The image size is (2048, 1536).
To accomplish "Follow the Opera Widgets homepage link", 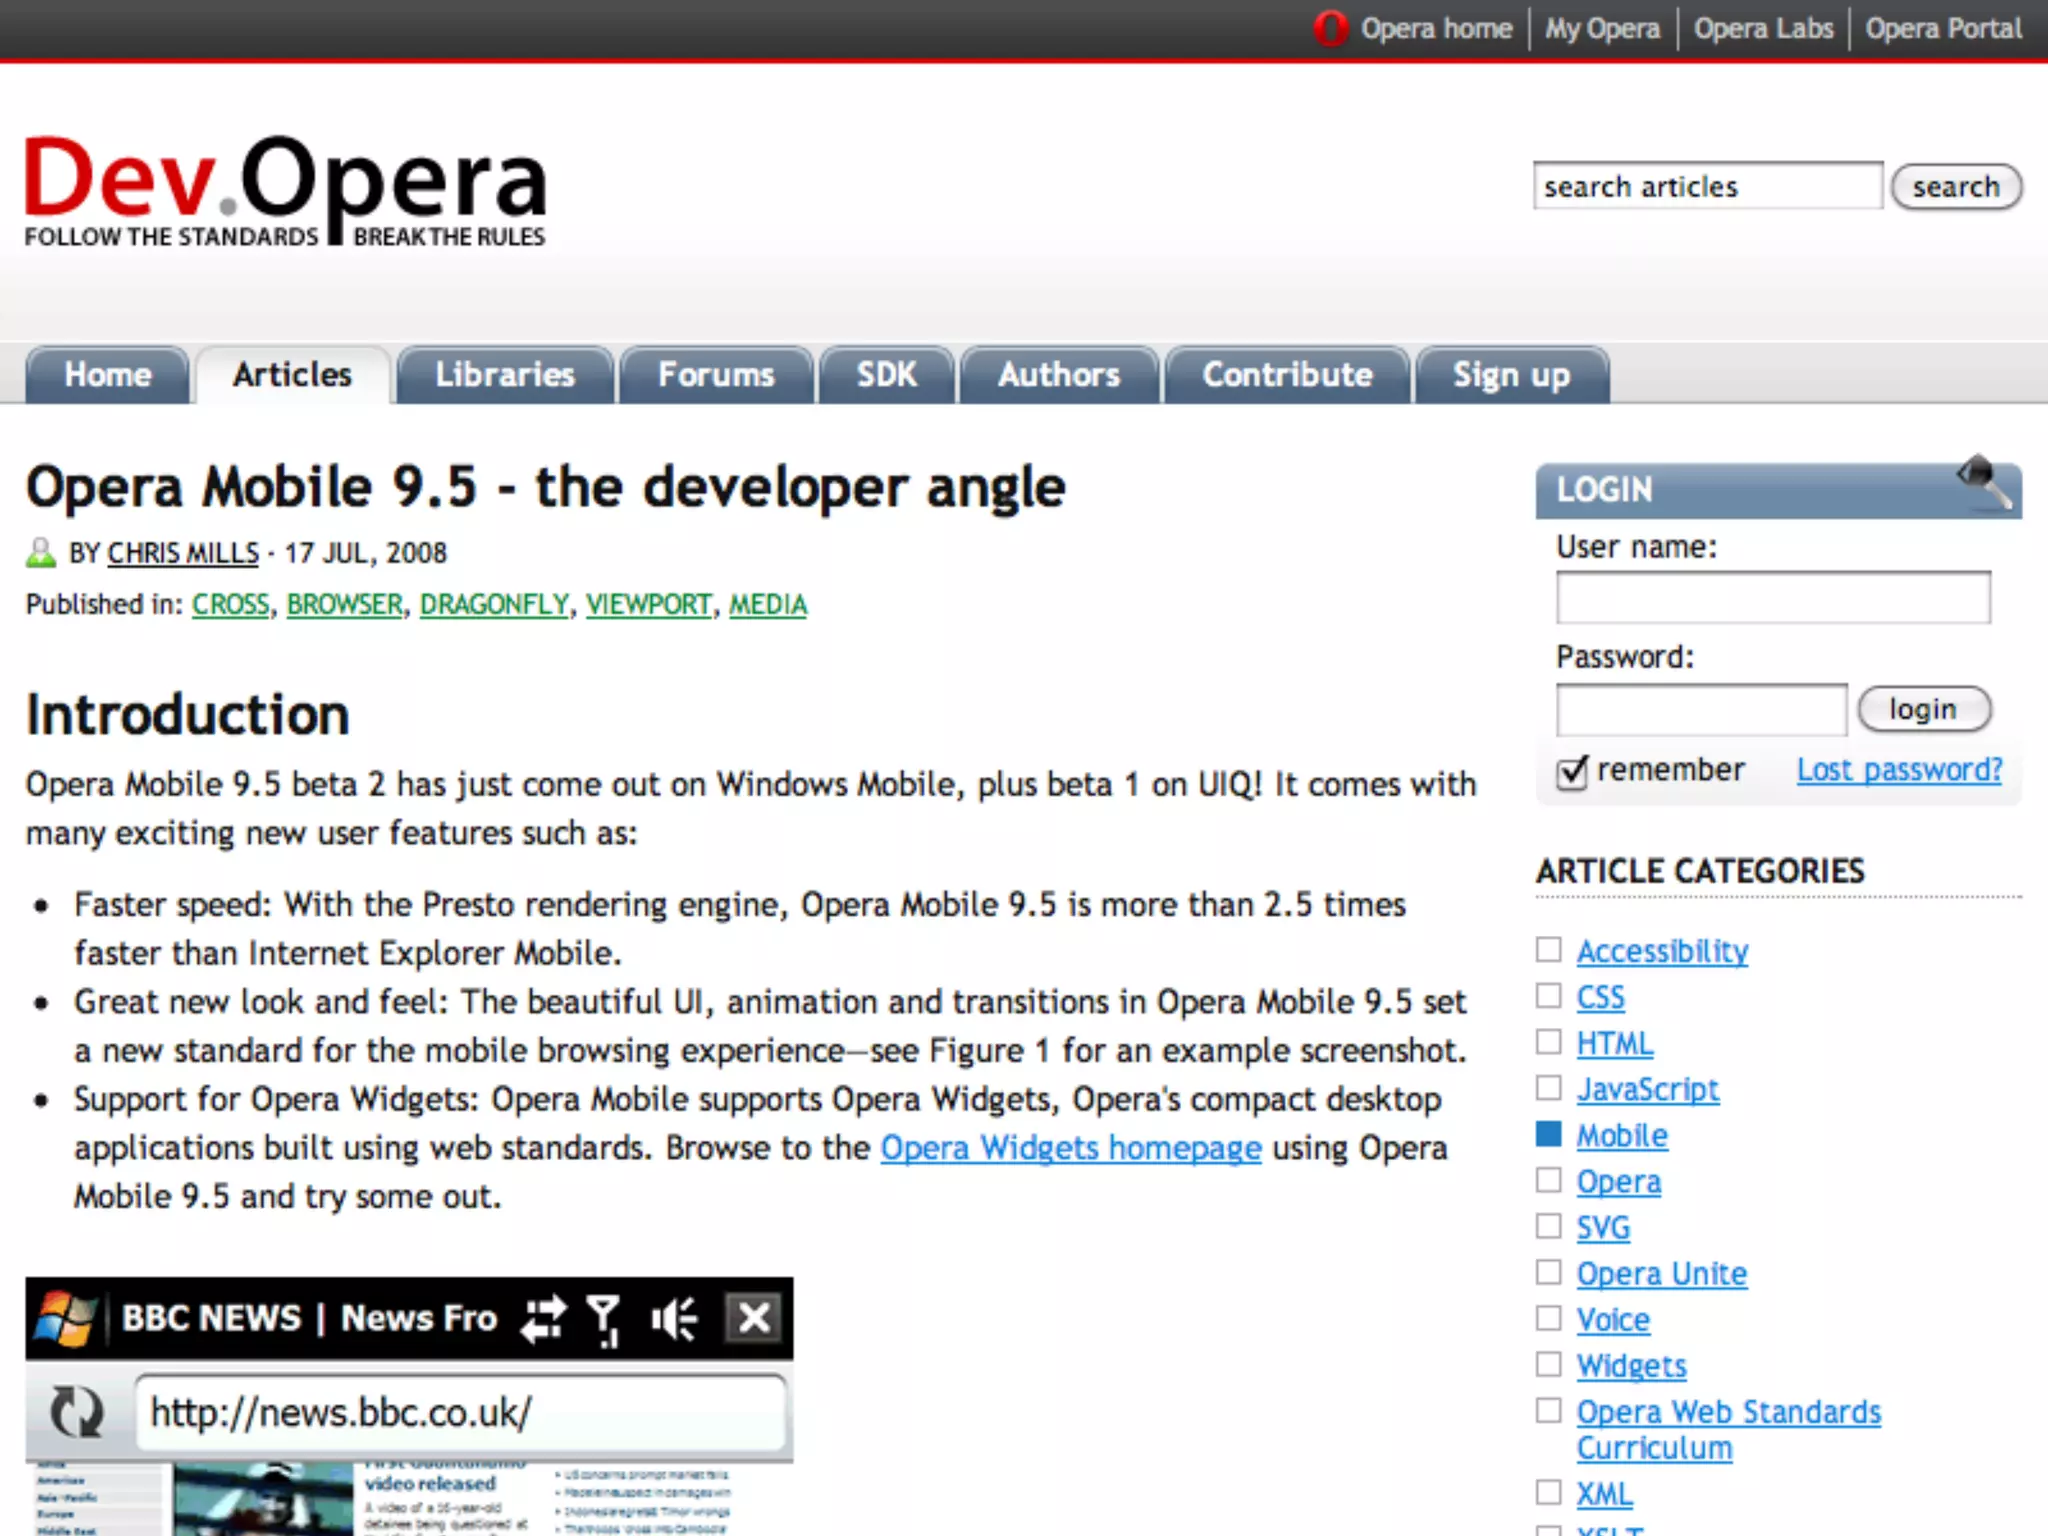I will 1070,1148.
